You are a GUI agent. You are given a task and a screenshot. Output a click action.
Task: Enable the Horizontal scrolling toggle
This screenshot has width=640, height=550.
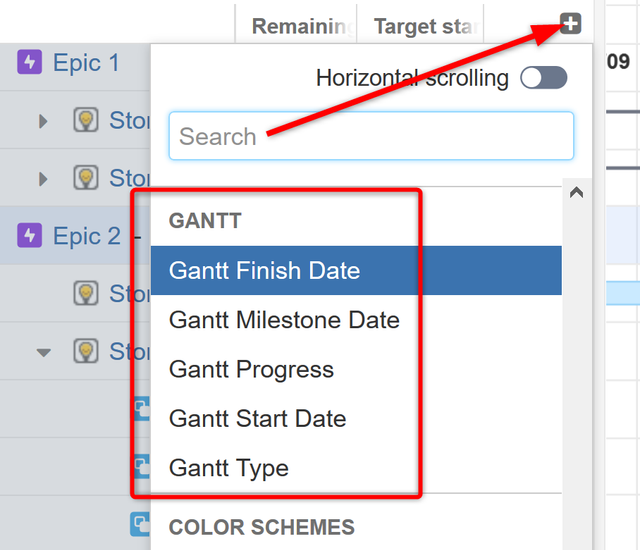coord(543,78)
